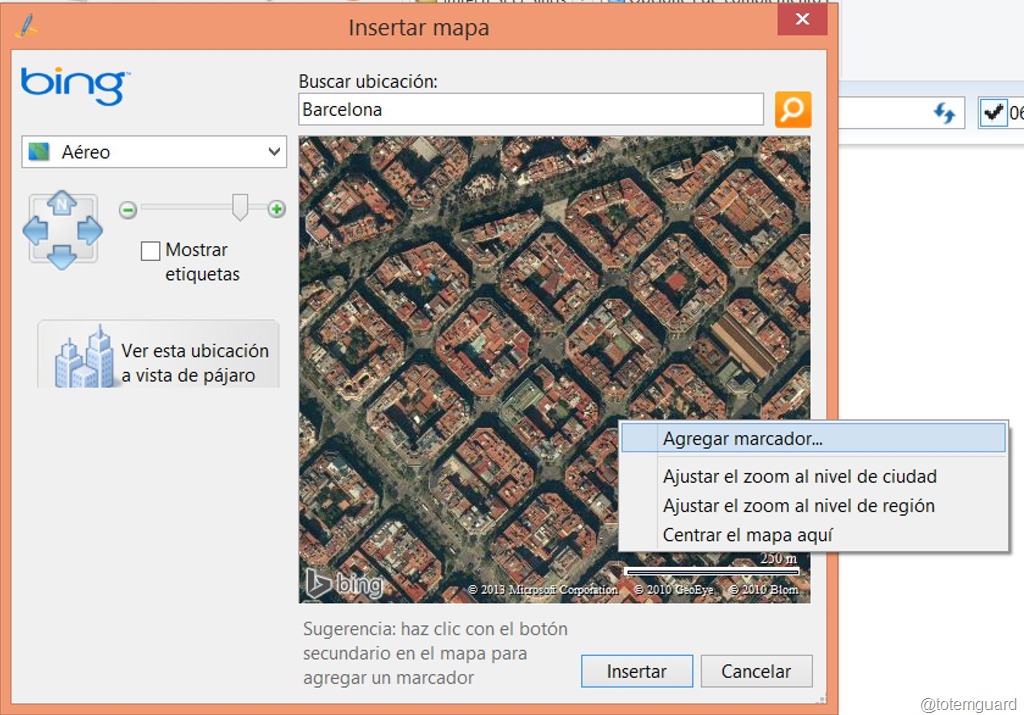This screenshot has width=1024, height=715.
Task: Click the Microsoft Corporation copyright text on map
Action: (543, 590)
